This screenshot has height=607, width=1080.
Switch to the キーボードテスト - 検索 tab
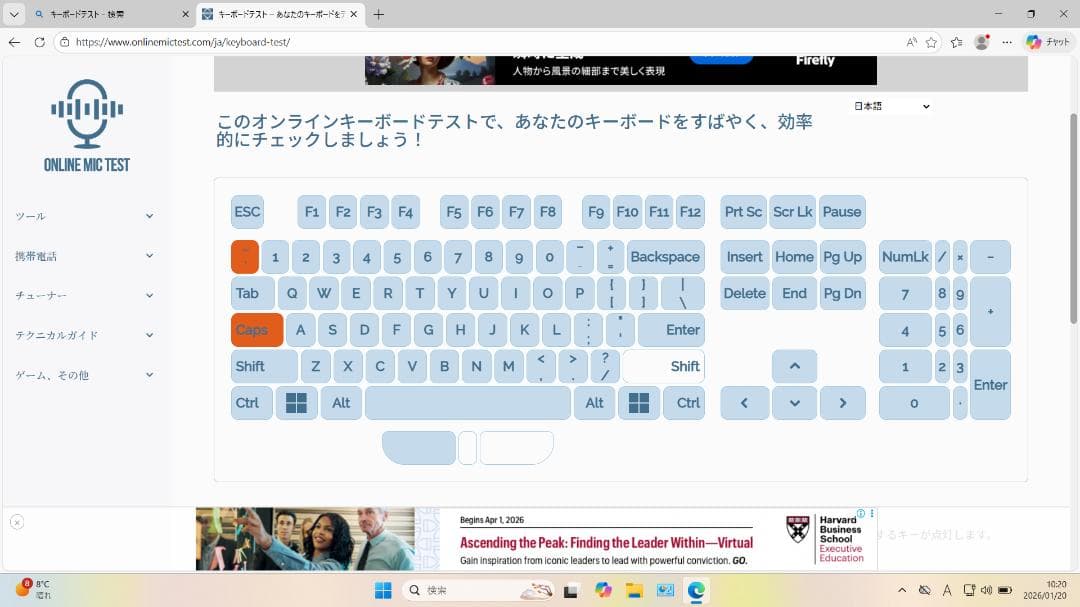coord(105,15)
